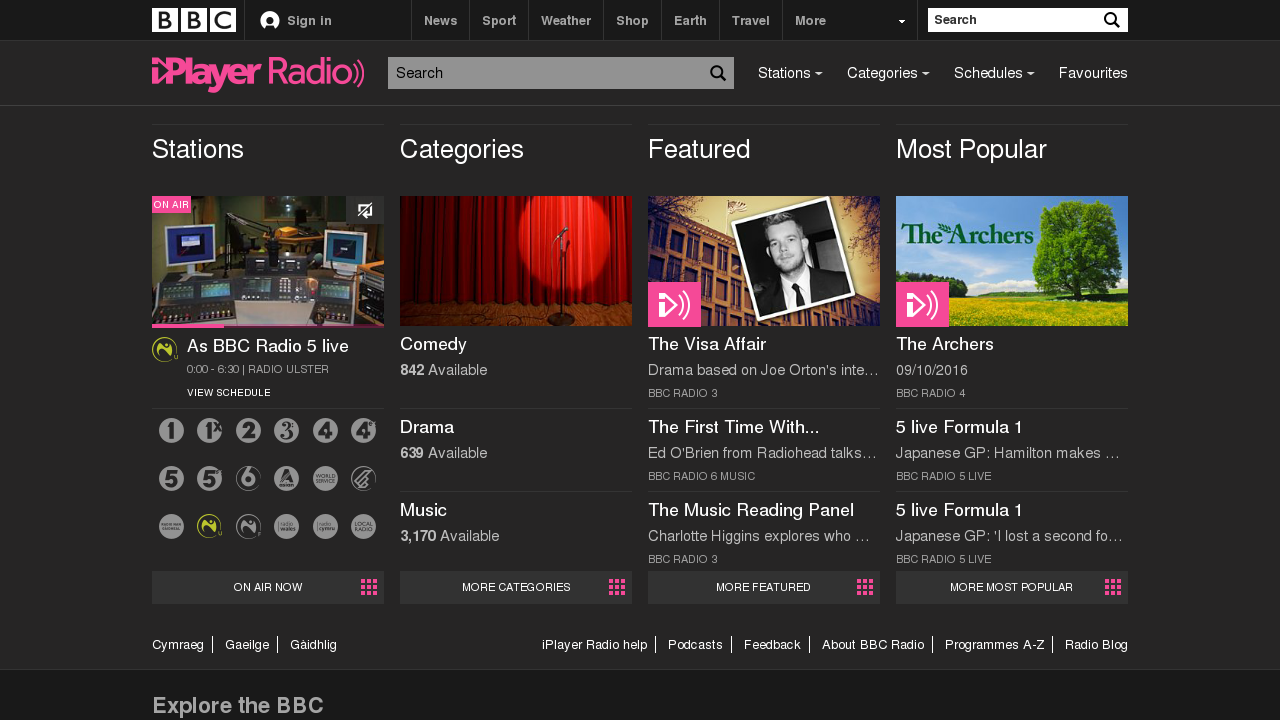The width and height of the screenshot is (1280, 720).
Task: Open the BBC Radio 5 live station icon
Action: click(171, 479)
